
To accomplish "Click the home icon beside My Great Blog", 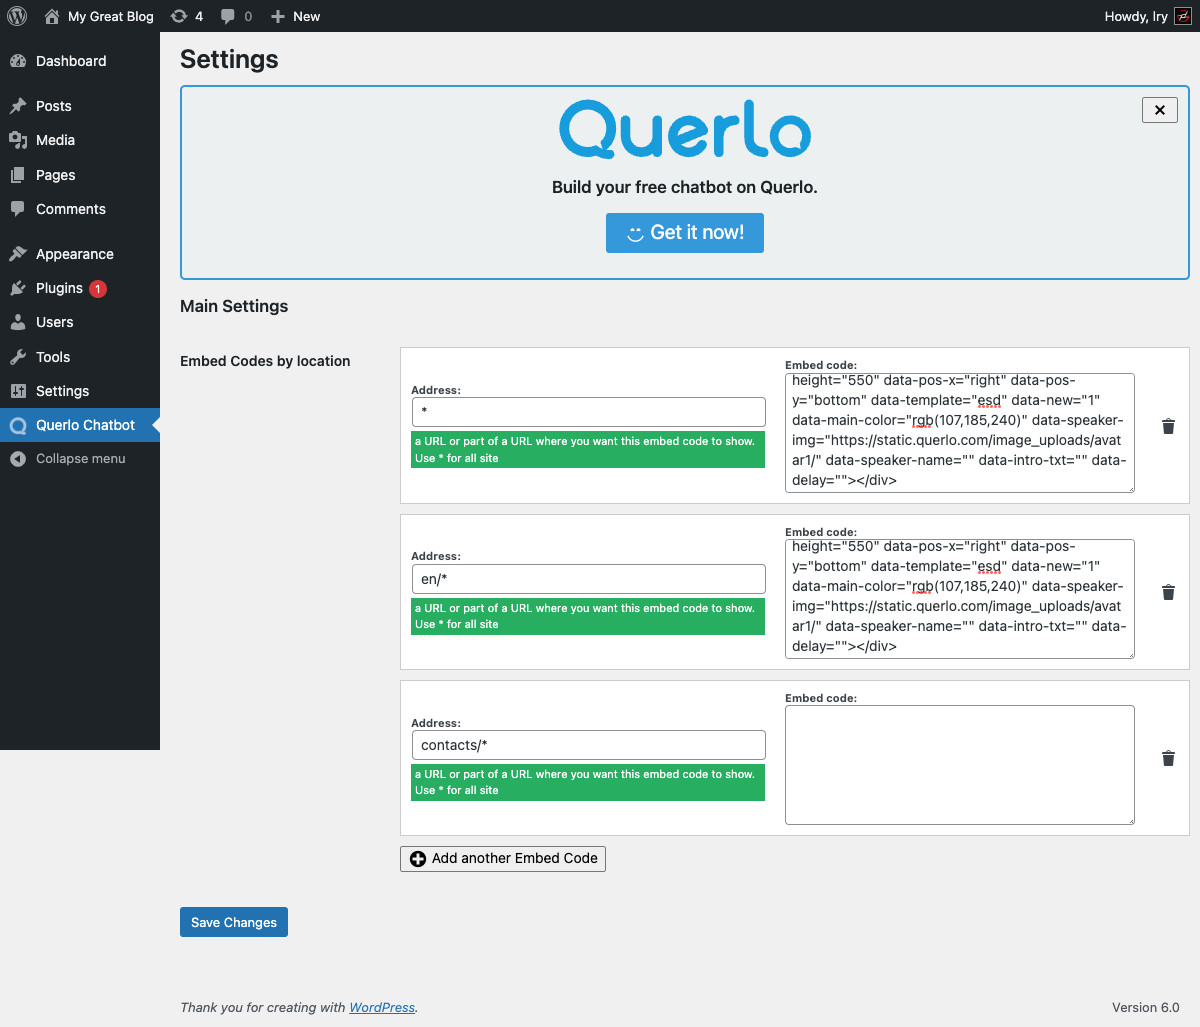I will pos(52,16).
